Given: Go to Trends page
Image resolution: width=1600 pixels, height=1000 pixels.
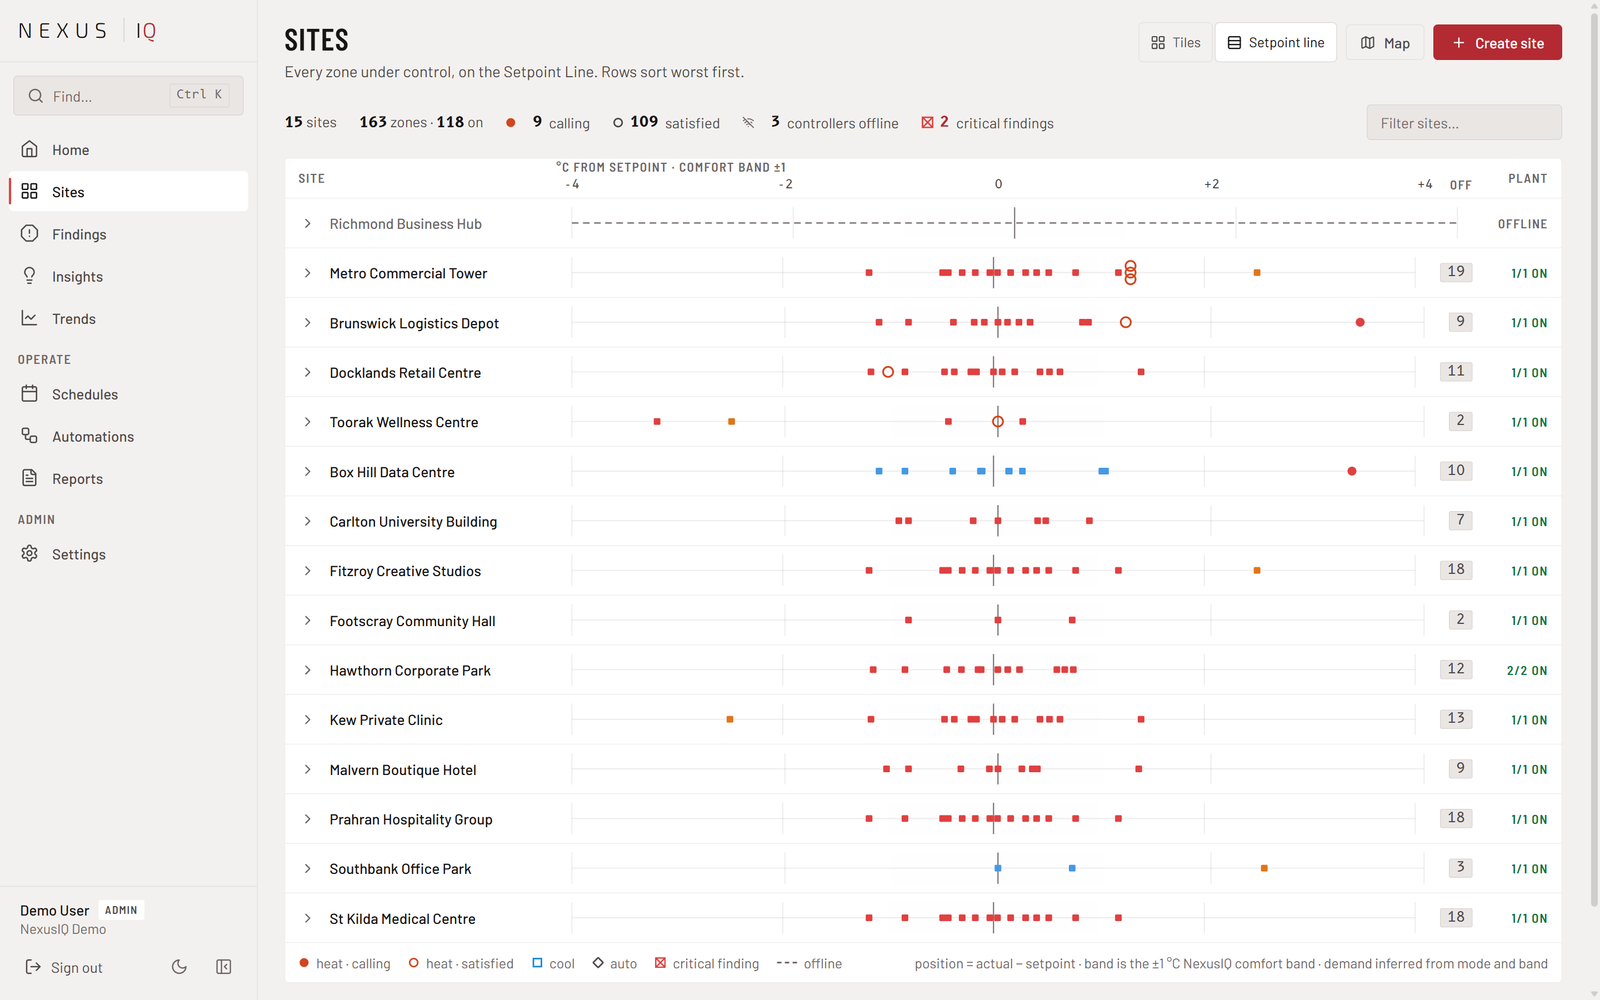Looking at the screenshot, I should pyautogui.click(x=128, y=319).
